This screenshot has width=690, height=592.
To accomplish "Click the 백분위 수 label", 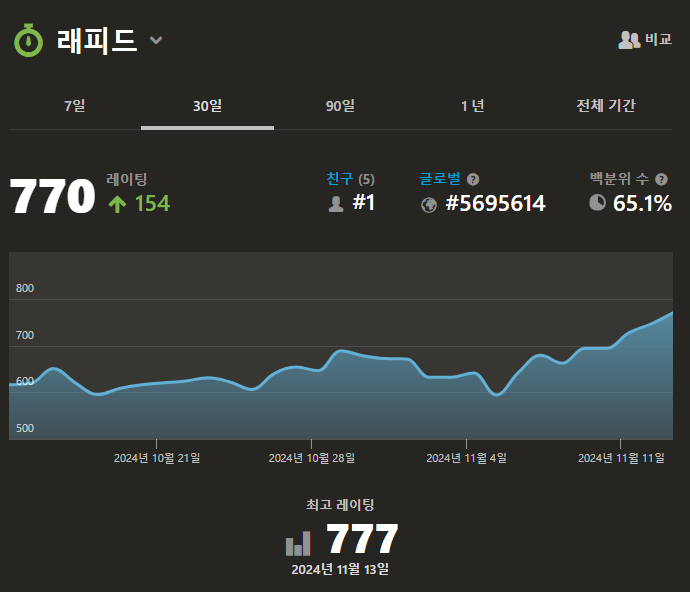I will coord(619,179).
